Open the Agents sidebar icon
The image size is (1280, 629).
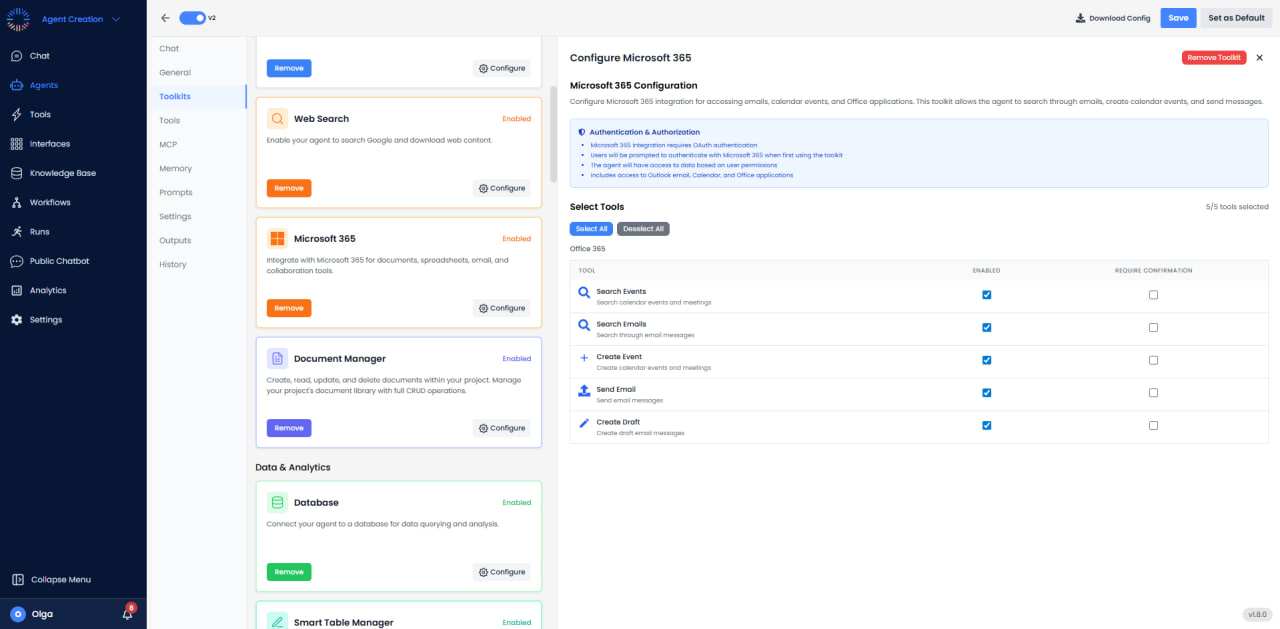pyautogui.click(x=17, y=85)
